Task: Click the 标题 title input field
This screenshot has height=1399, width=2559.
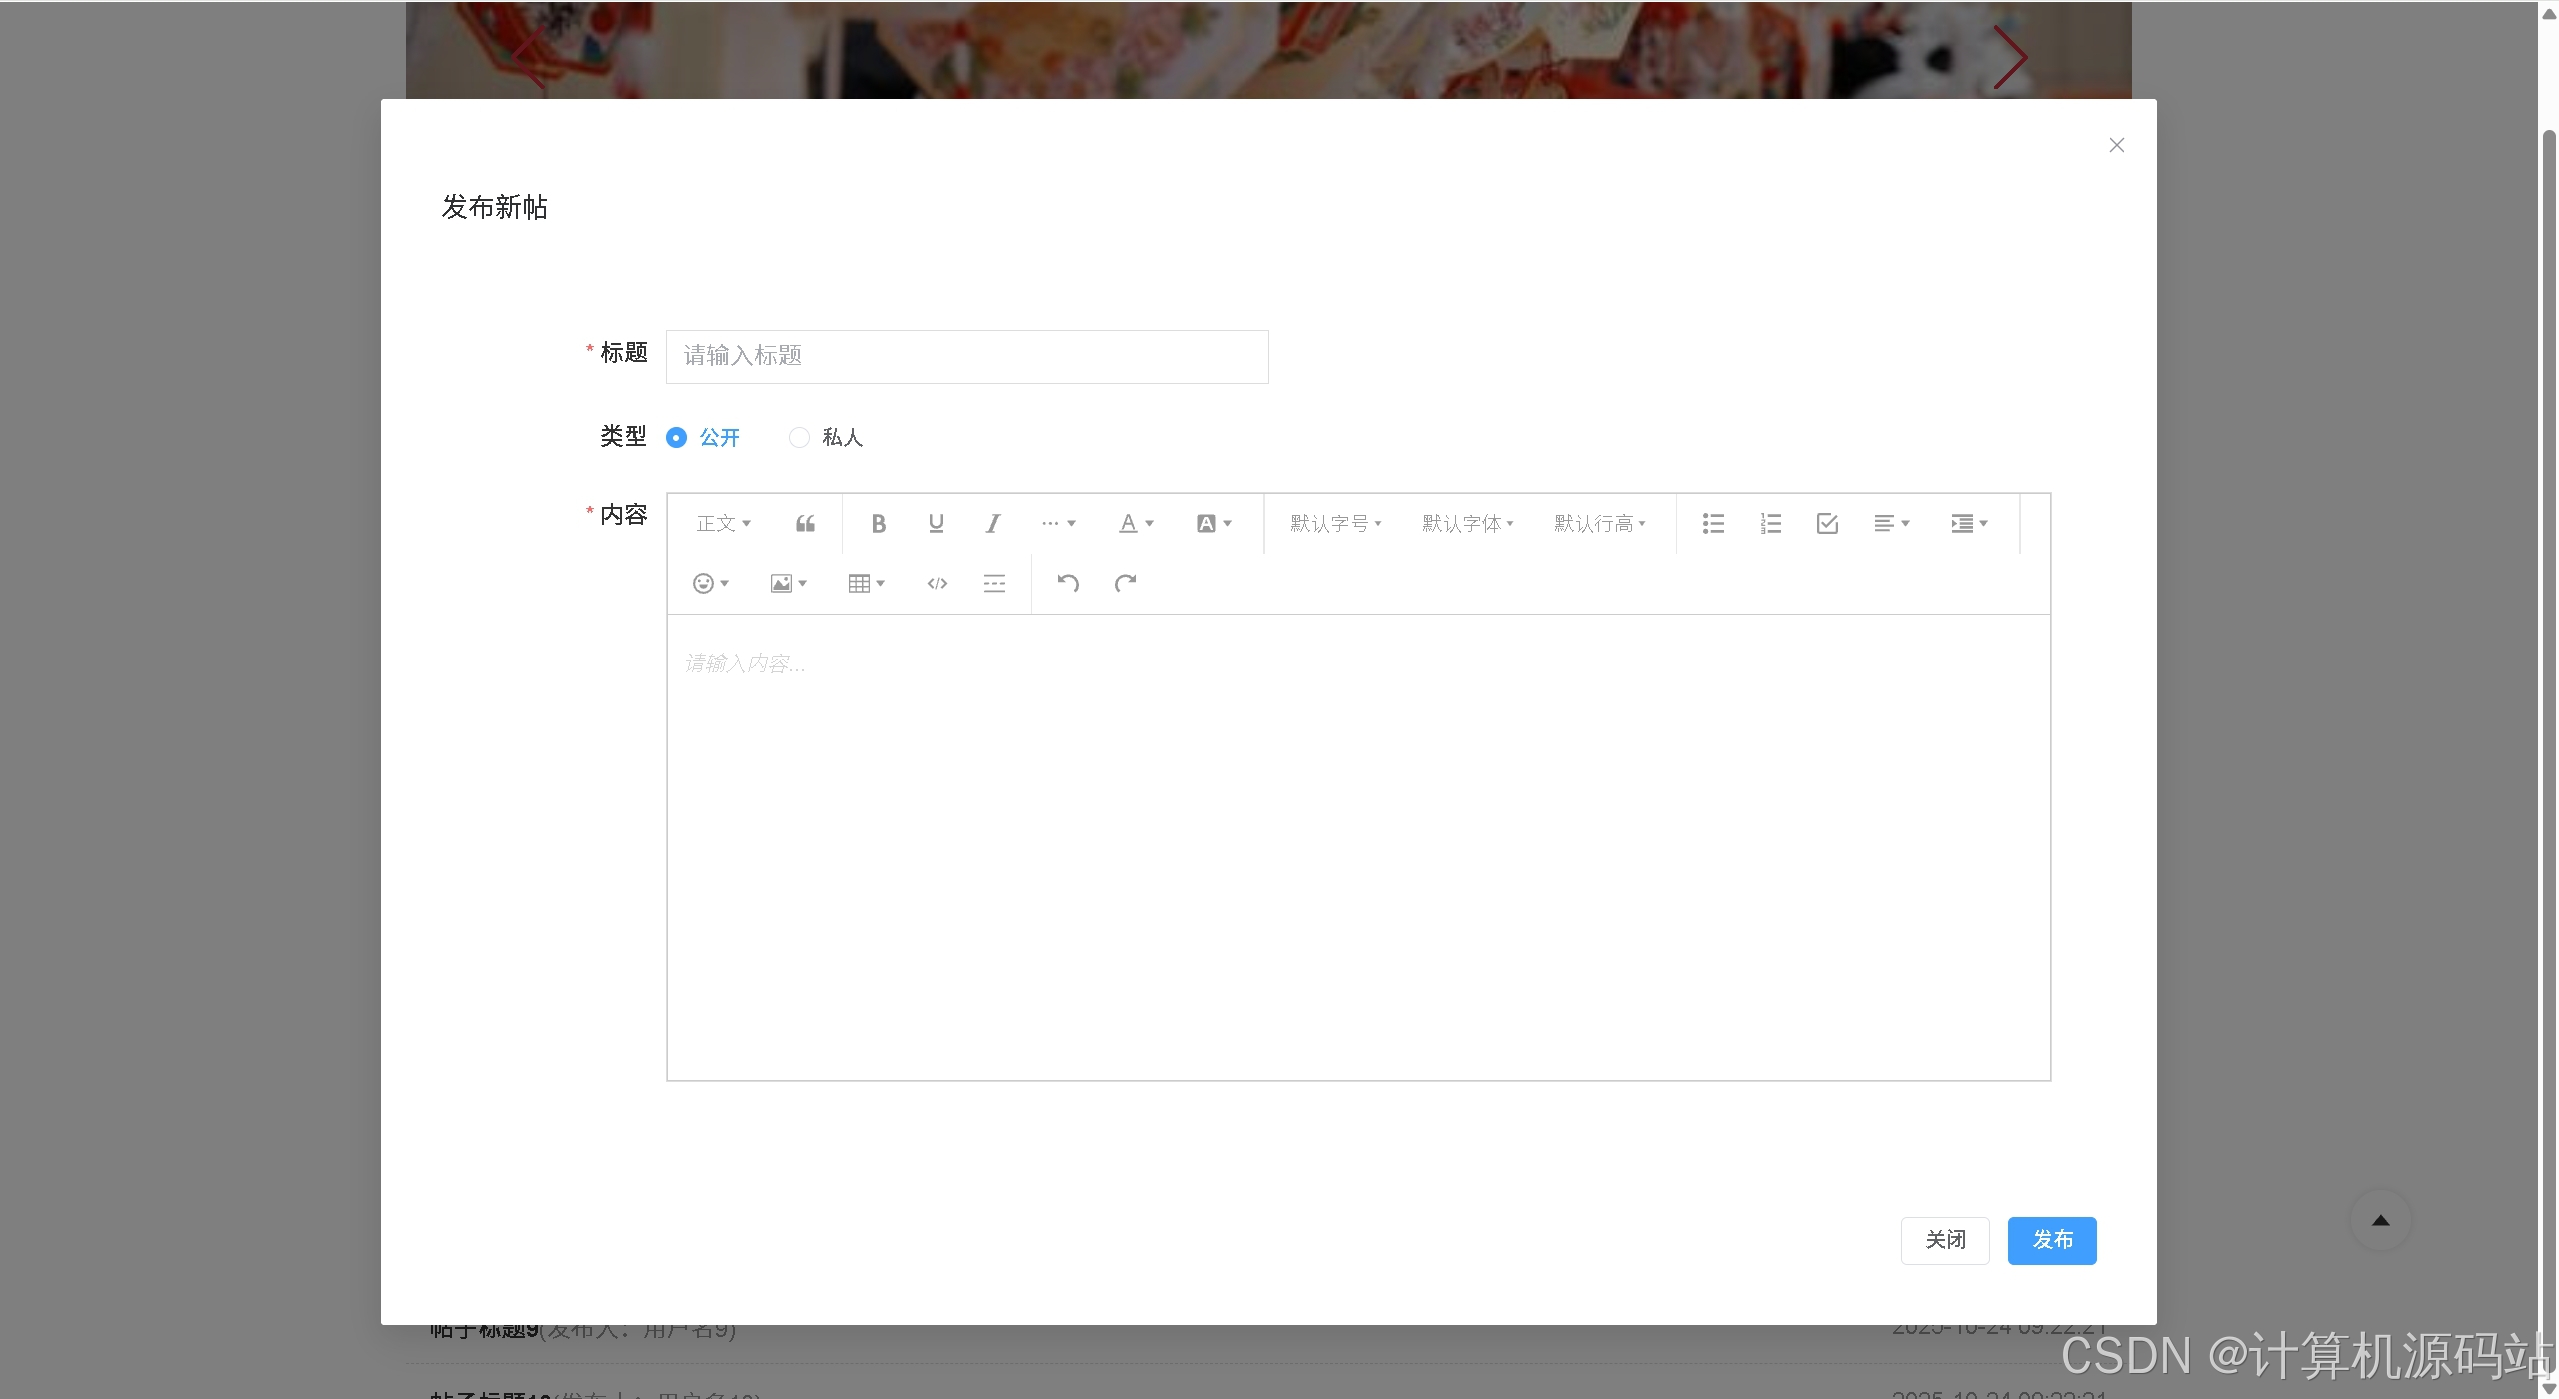Action: 967,356
